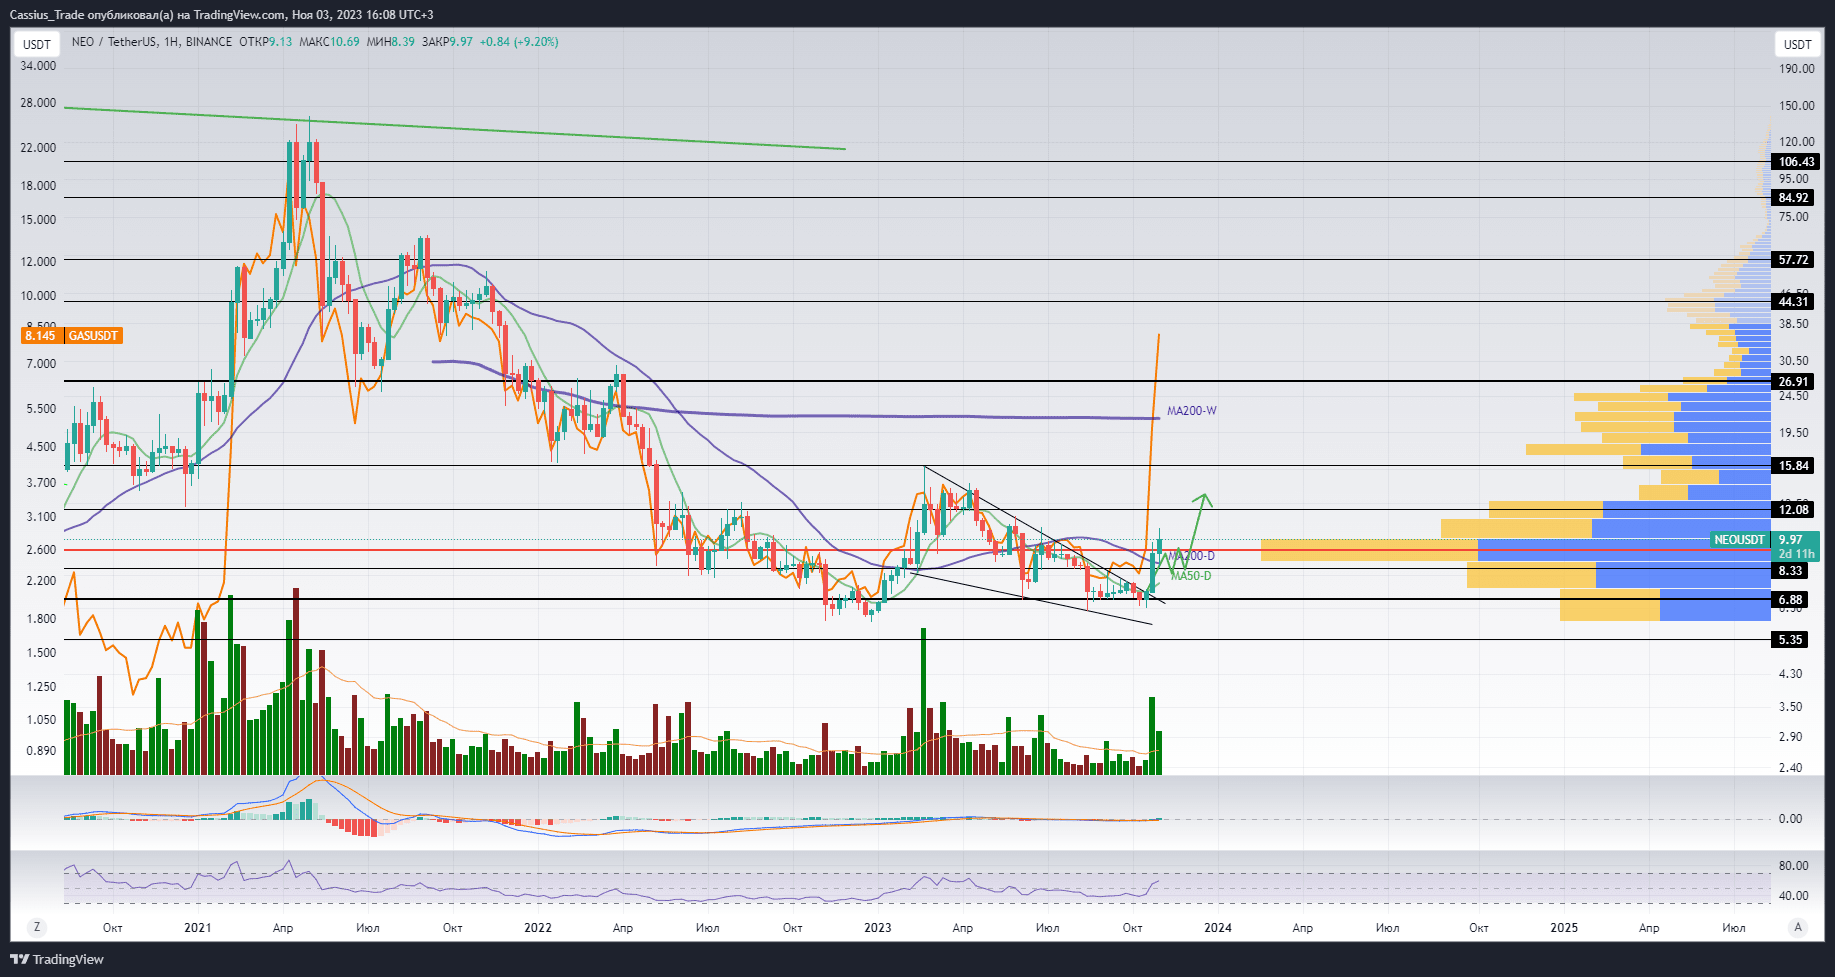
Task: Toggle the Z timezone button on the time axis
Action: [x=37, y=927]
